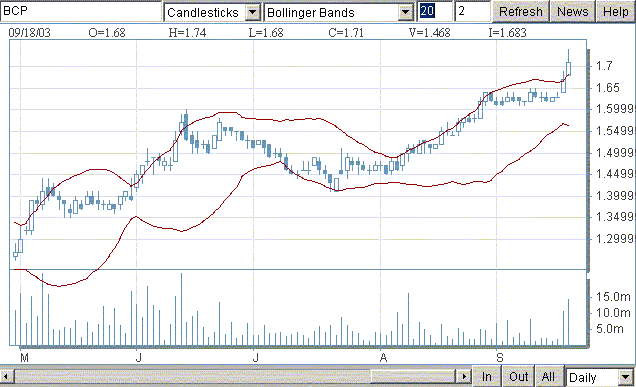Image resolution: width=636 pixels, height=387 pixels.
Task: Click the A month label on time axis
Action: [x=383, y=358]
